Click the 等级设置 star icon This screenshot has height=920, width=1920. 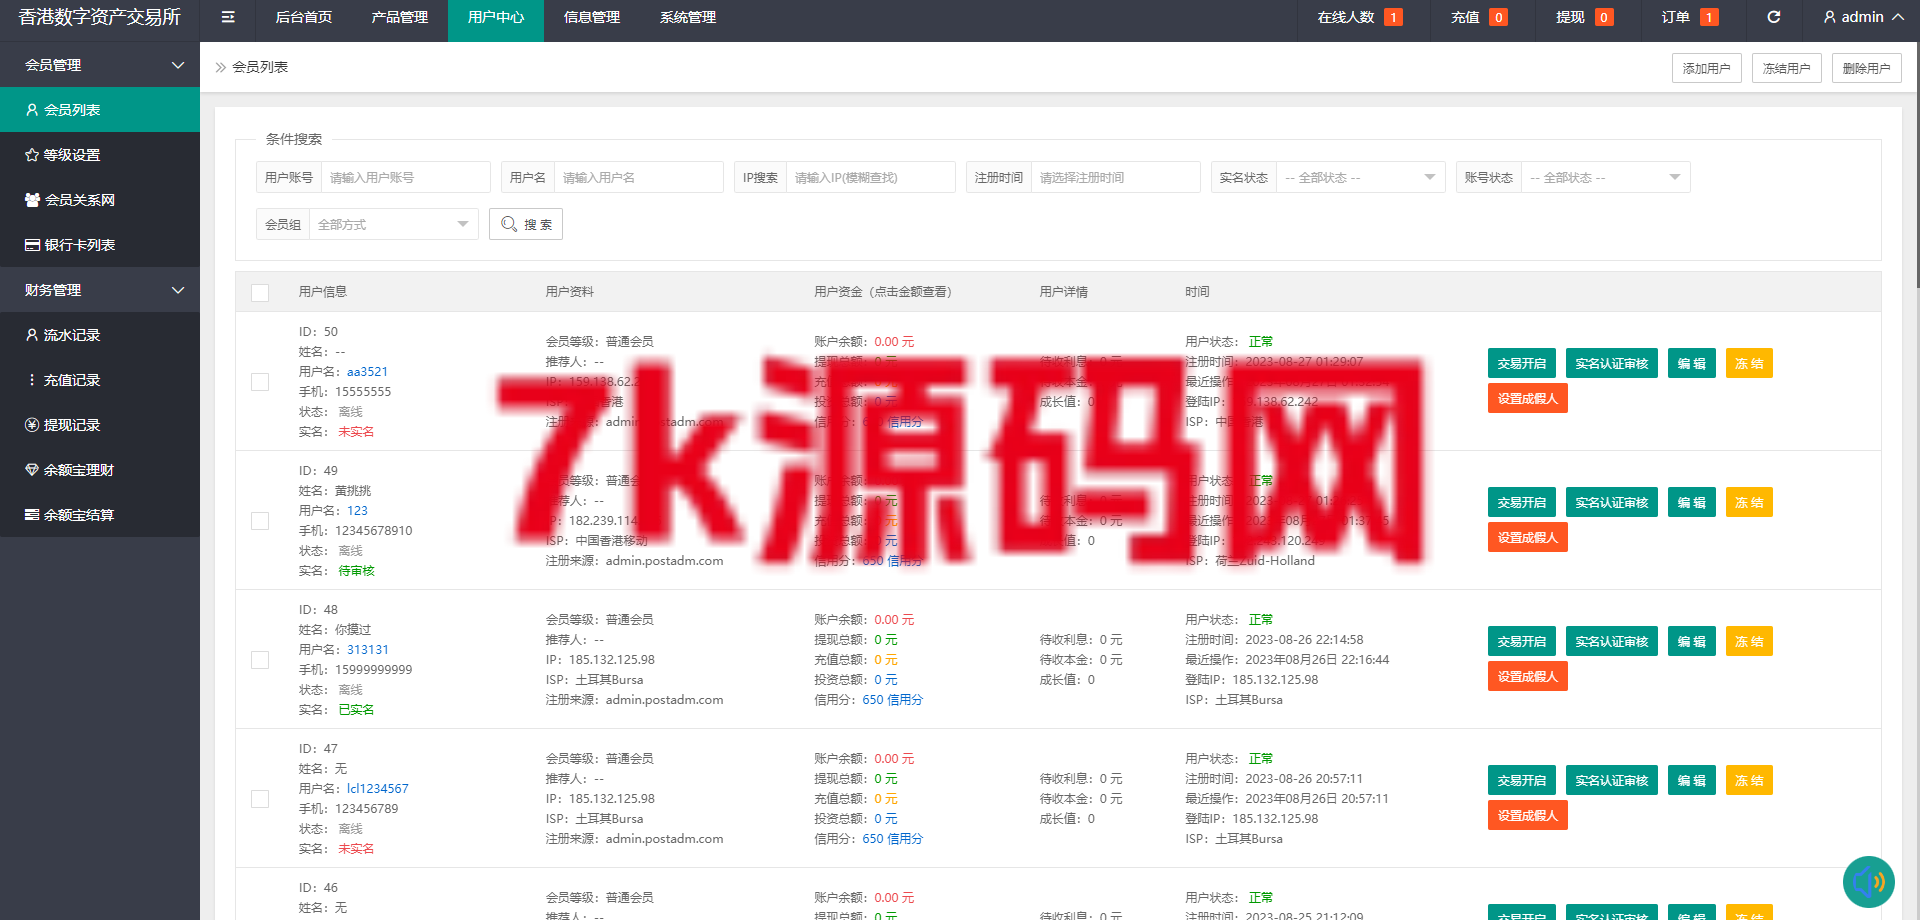click(x=32, y=155)
